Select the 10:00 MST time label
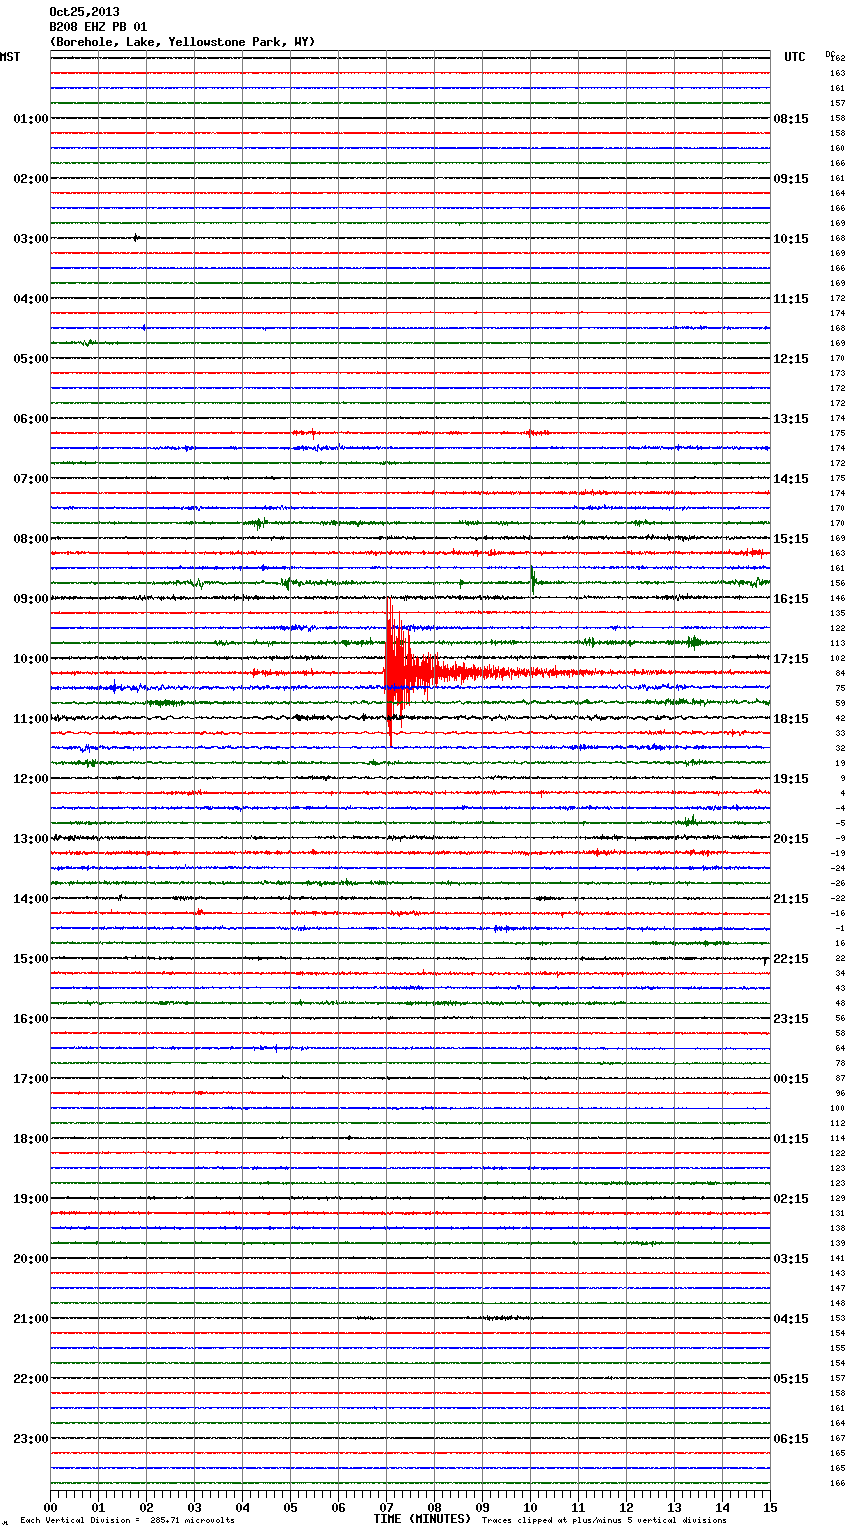850x1534 pixels. click(31, 659)
